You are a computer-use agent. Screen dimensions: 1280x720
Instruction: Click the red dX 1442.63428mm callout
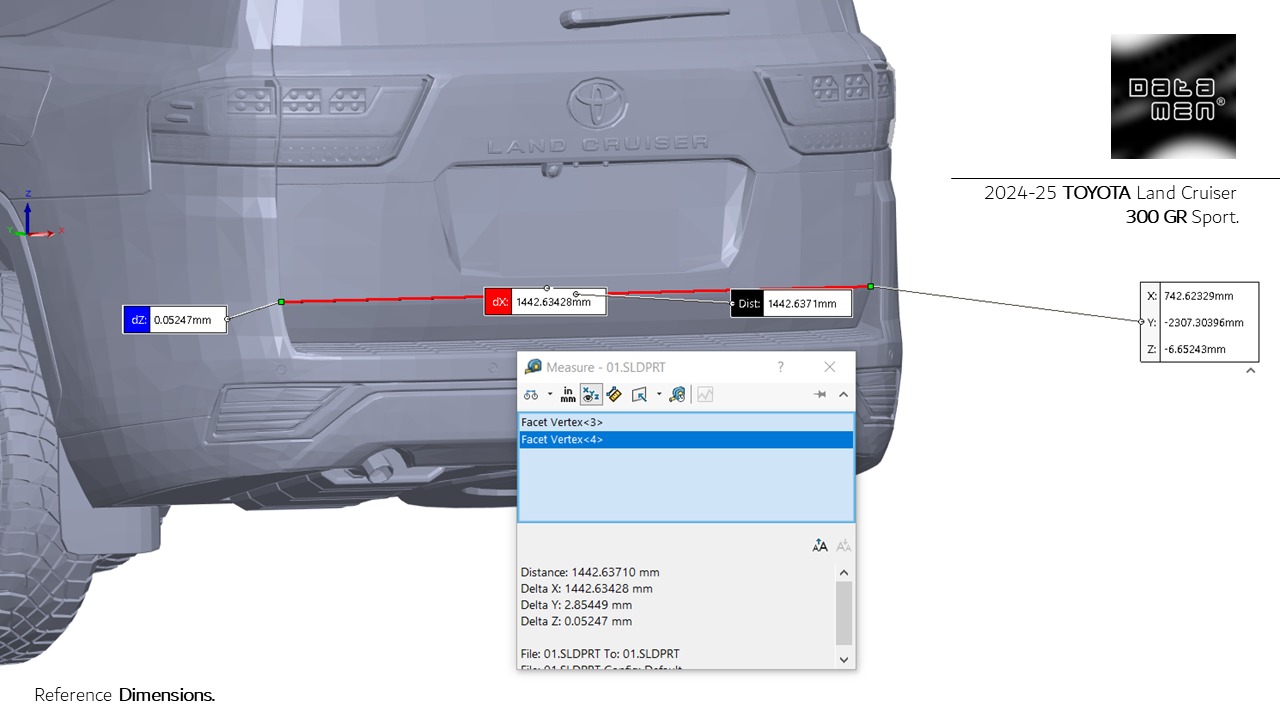545,302
